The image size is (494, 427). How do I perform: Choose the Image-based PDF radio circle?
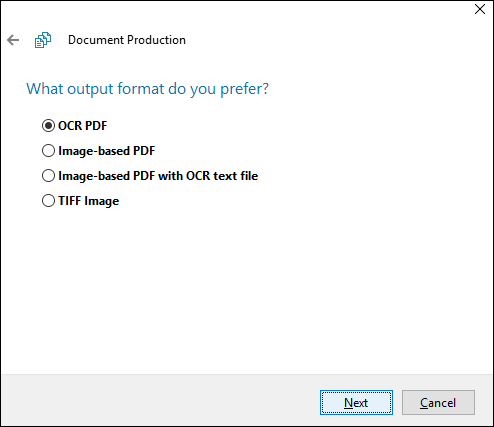[x=48, y=151]
